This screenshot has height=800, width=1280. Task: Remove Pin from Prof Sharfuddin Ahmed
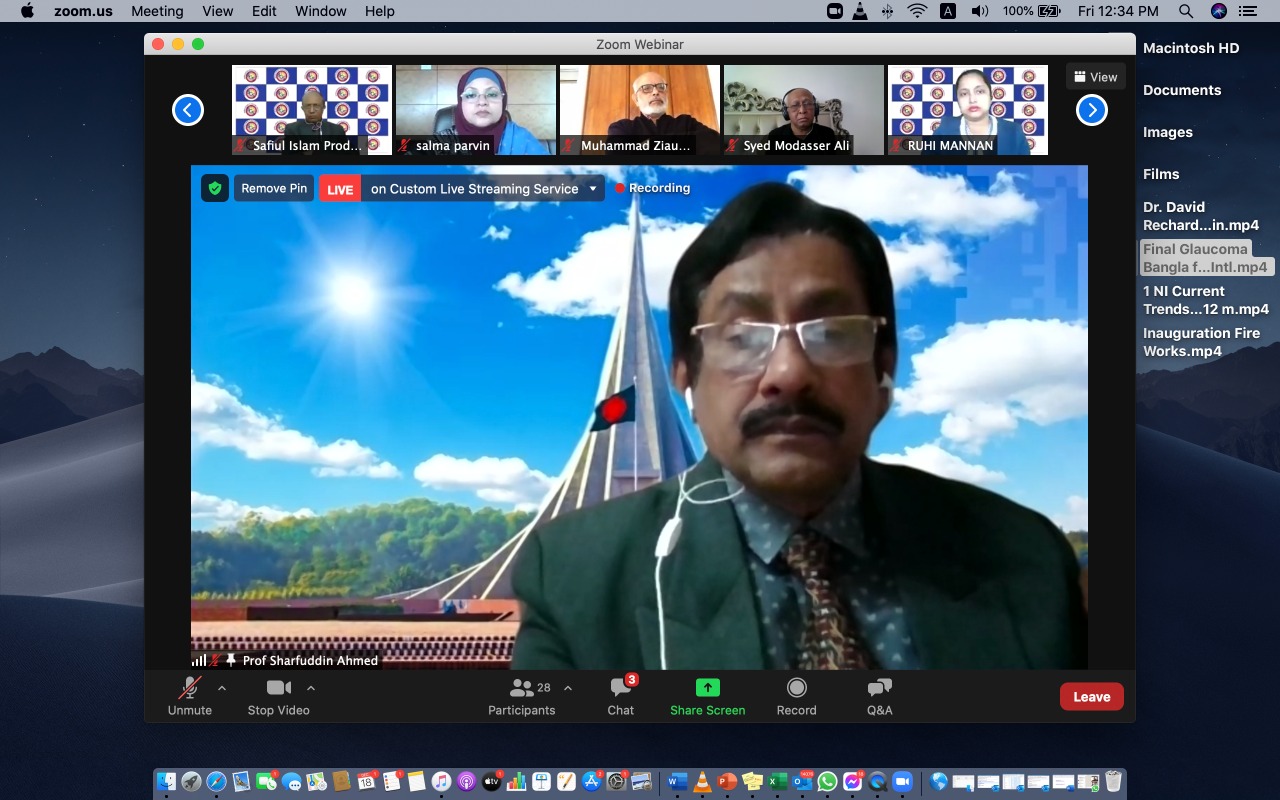tap(274, 188)
